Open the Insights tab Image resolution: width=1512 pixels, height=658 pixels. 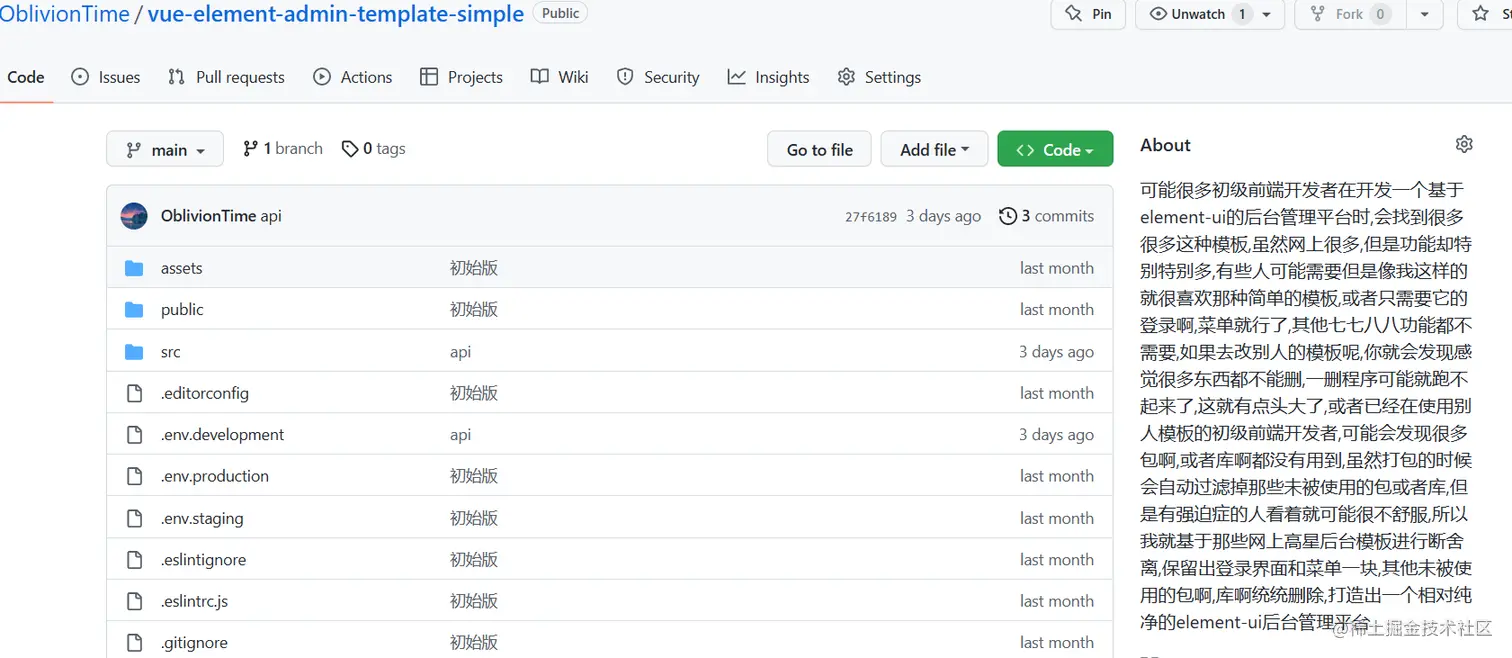[x=768, y=77]
